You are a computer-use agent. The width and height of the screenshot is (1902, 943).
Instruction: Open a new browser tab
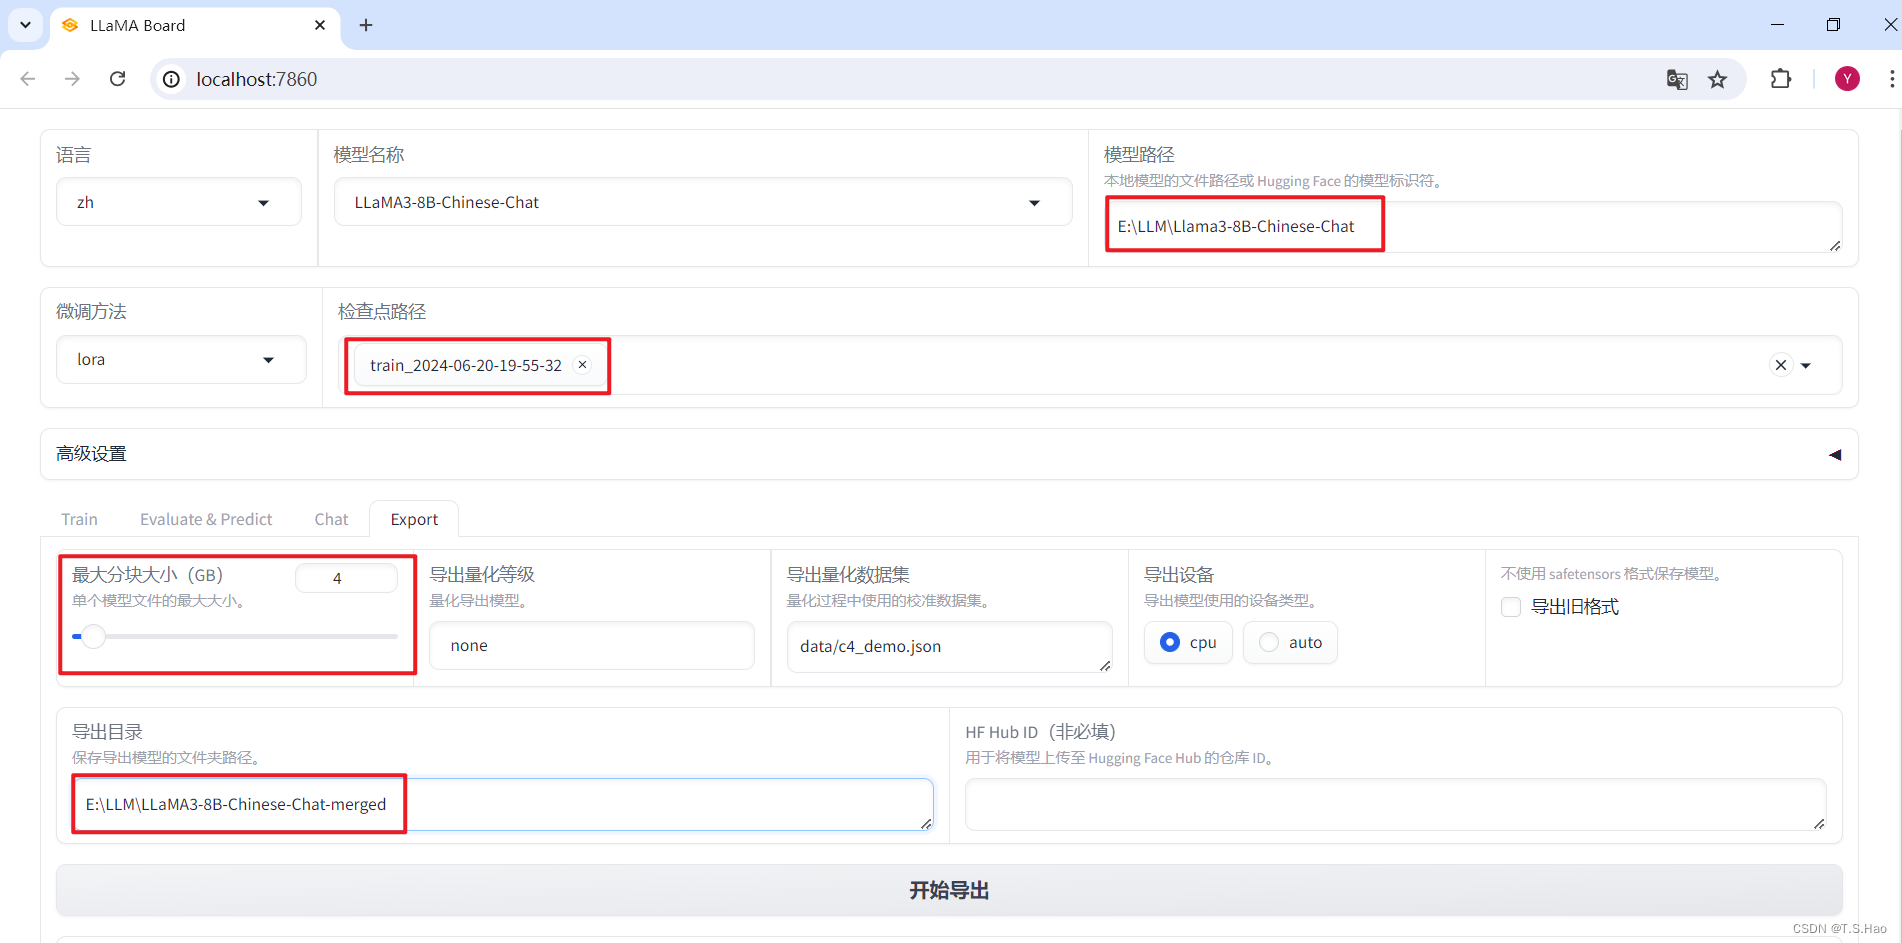[366, 25]
